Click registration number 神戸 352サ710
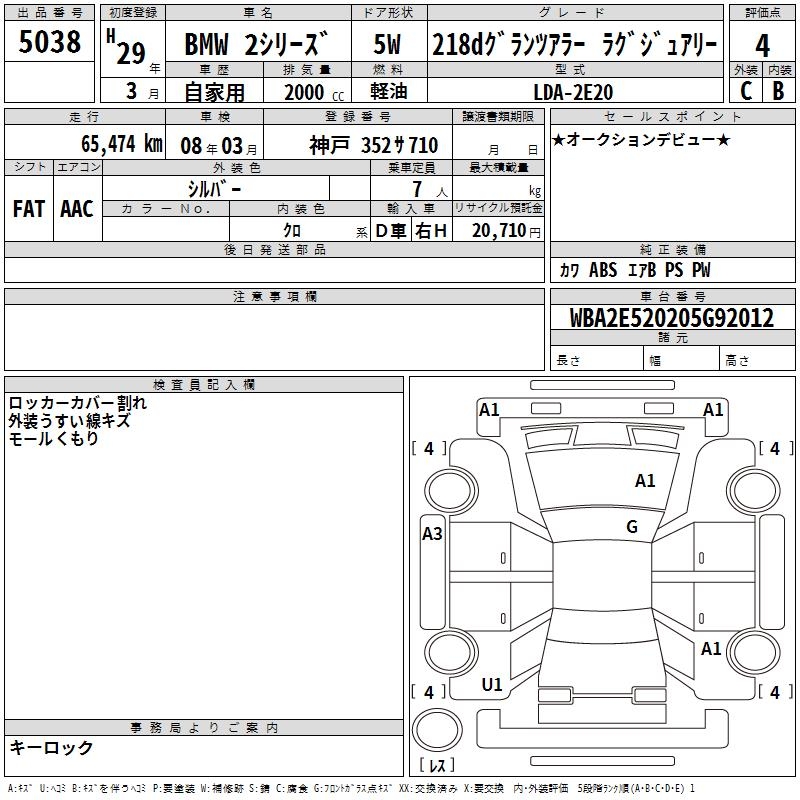 [x=373, y=145]
